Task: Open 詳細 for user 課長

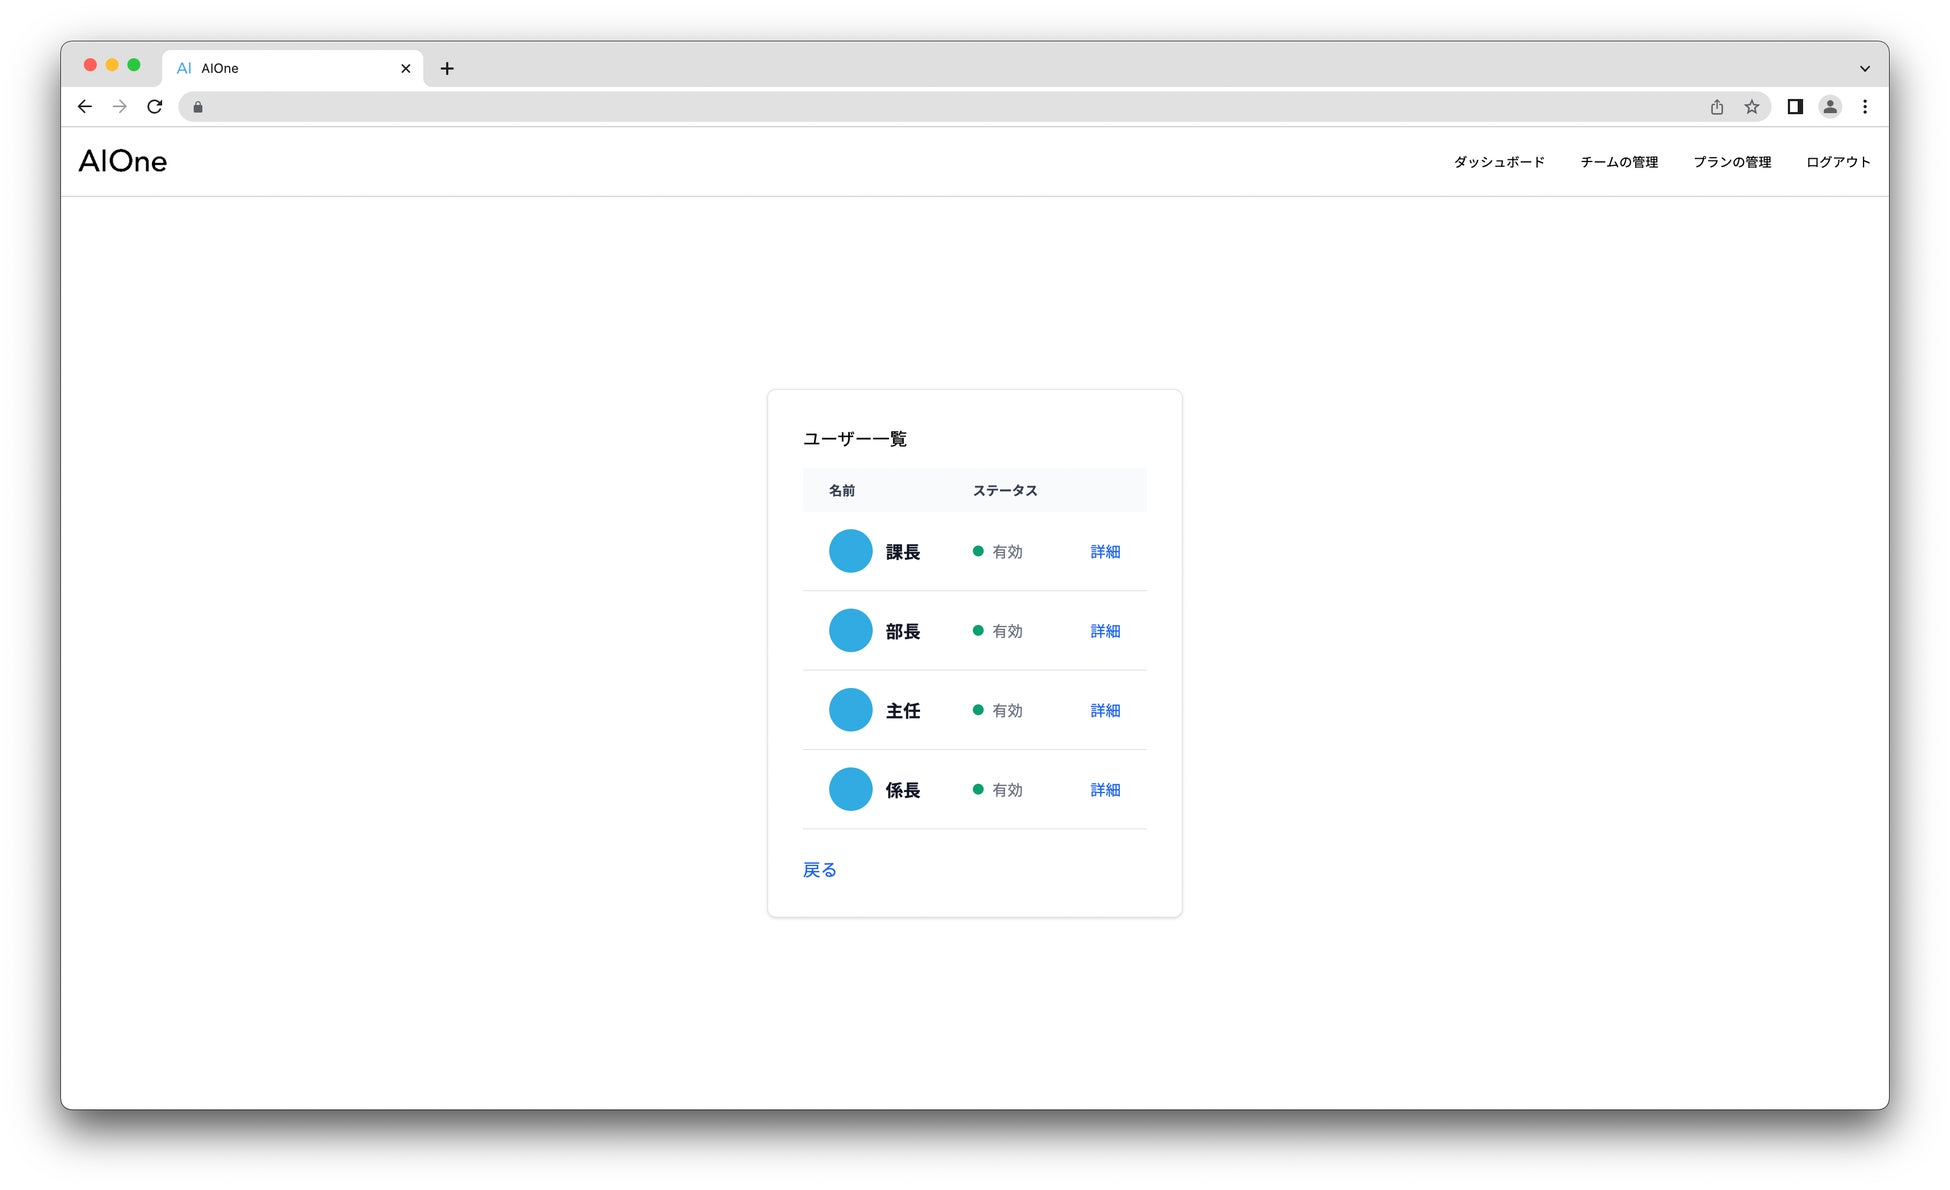Action: tap(1105, 552)
